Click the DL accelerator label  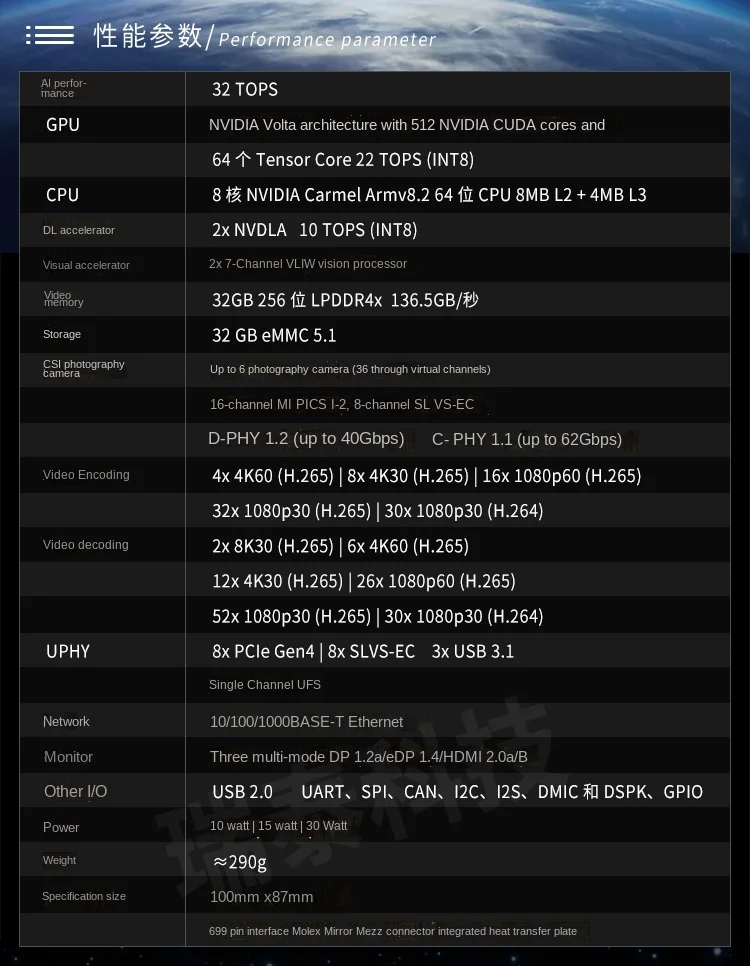pos(79,230)
